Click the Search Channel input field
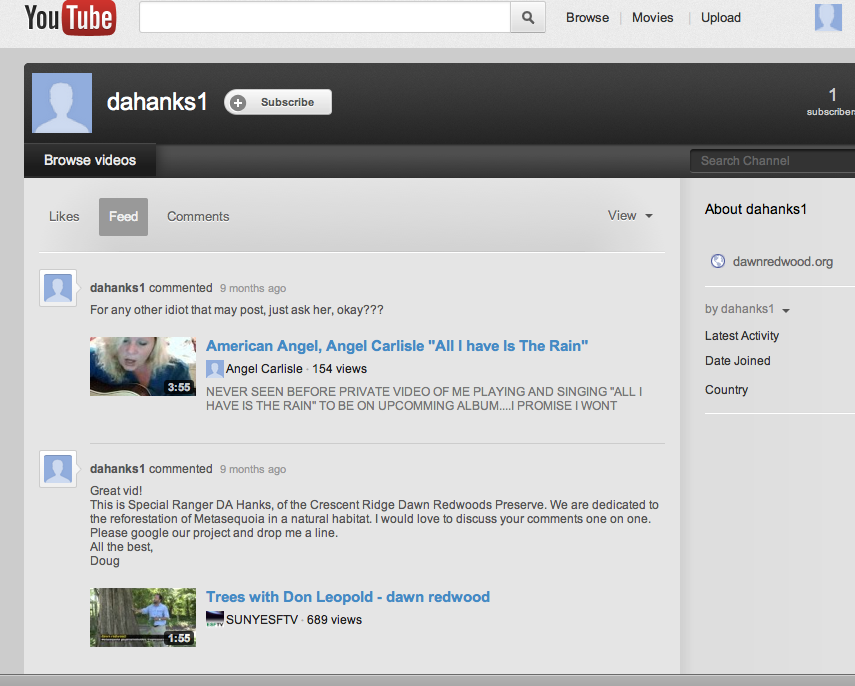The height and width of the screenshot is (686, 855). coord(772,161)
